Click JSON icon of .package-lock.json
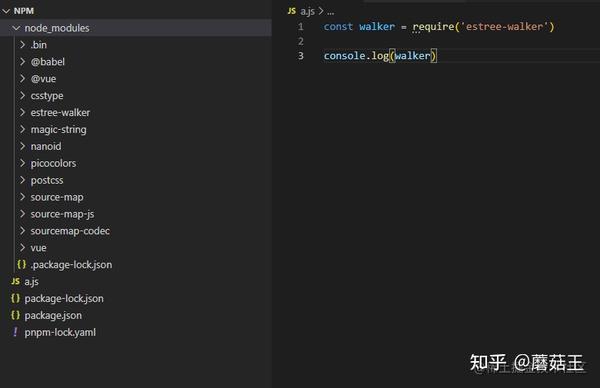 pos(21,264)
